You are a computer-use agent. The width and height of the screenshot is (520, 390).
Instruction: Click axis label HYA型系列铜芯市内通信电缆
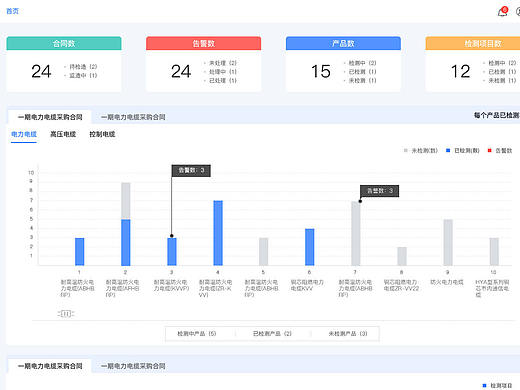(x=492, y=288)
